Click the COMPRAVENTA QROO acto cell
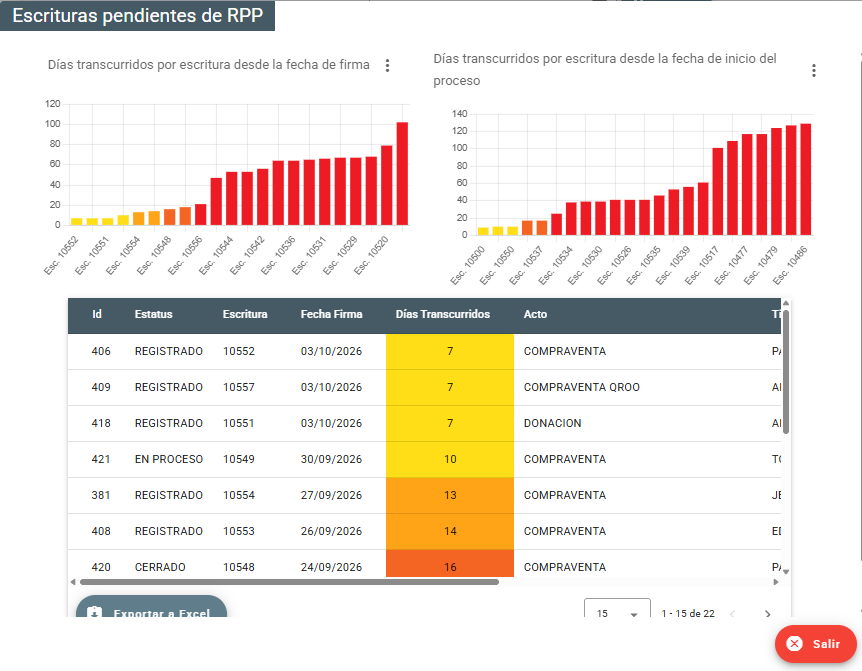The height and width of the screenshot is (671, 862). 582,387
